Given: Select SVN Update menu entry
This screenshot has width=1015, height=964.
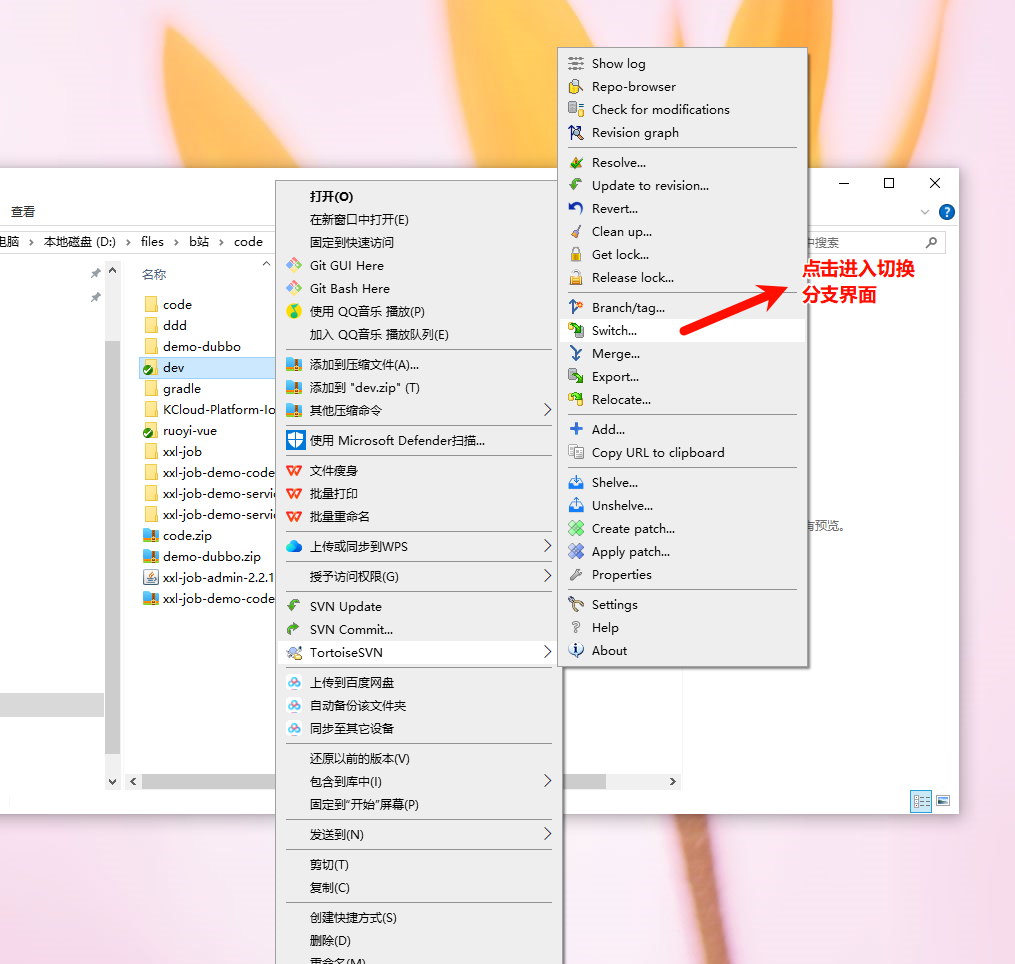Looking at the screenshot, I should click(419, 607).
